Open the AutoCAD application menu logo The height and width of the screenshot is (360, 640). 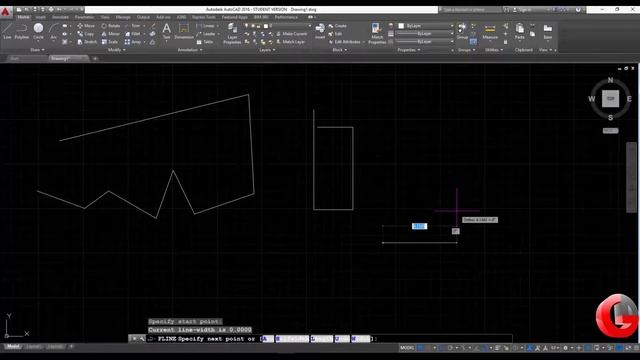pyautogui.click(x=5, y=12)
